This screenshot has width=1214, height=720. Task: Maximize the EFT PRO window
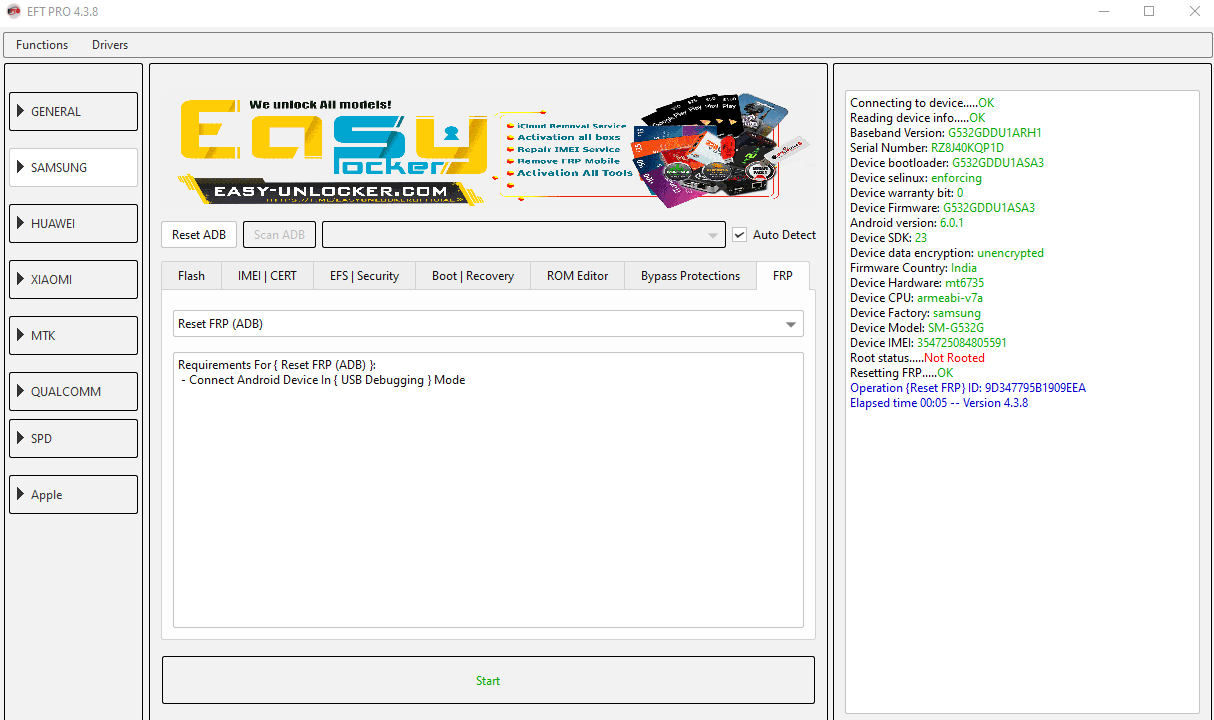[1149, 12]
